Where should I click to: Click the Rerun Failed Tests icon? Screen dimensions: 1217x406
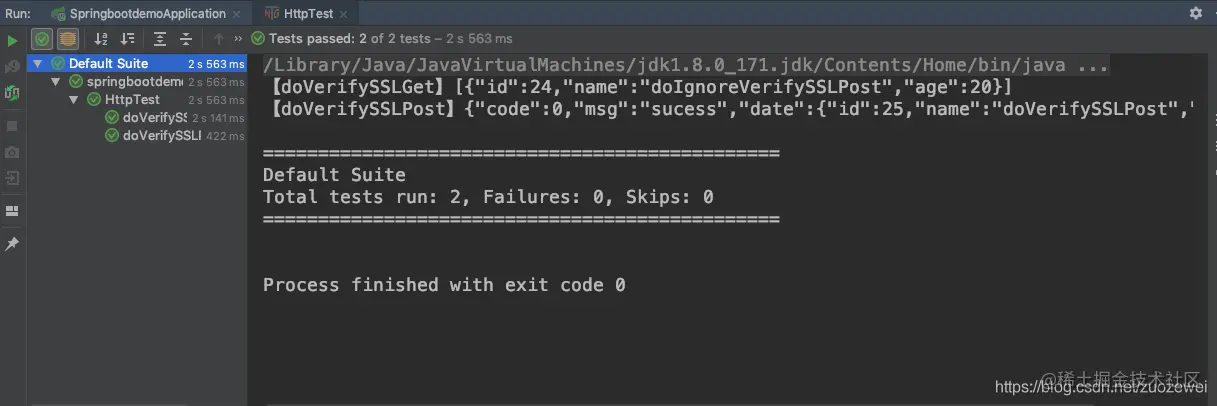tap(12, 66)
